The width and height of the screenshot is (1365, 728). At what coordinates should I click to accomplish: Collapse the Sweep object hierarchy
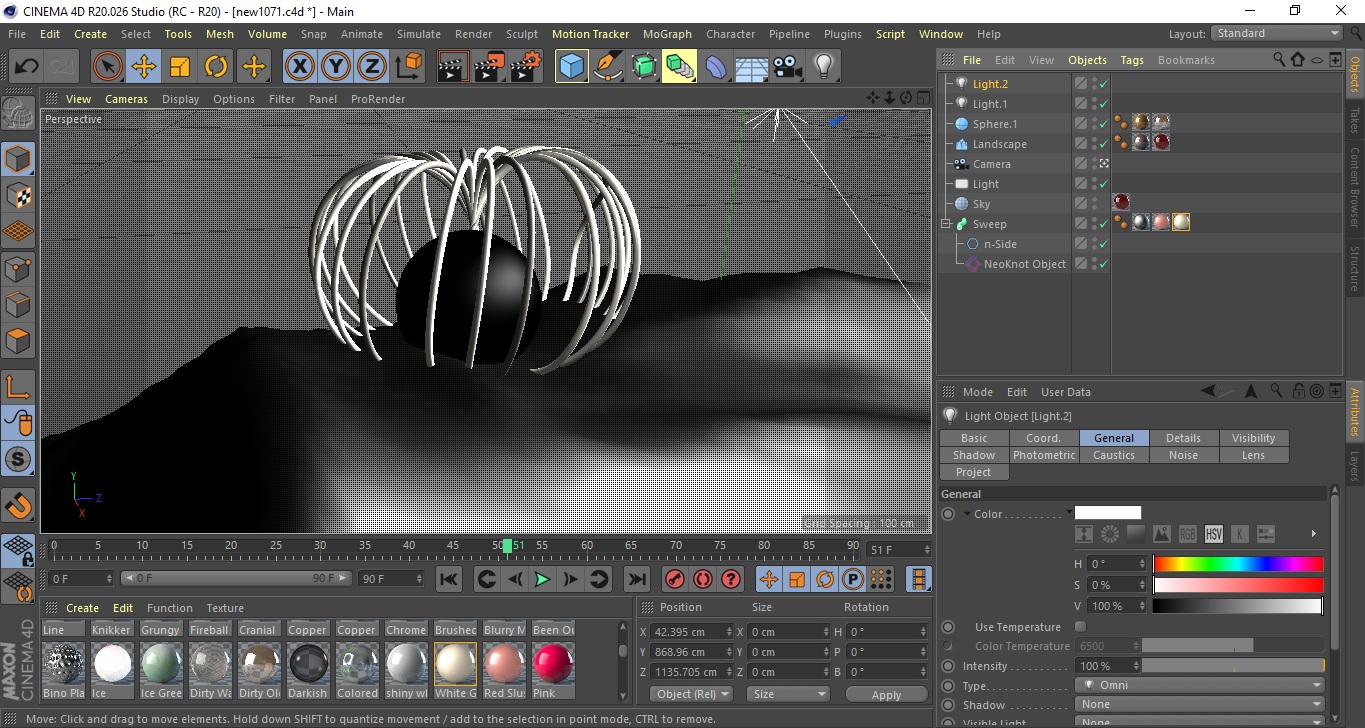(946, 224)
